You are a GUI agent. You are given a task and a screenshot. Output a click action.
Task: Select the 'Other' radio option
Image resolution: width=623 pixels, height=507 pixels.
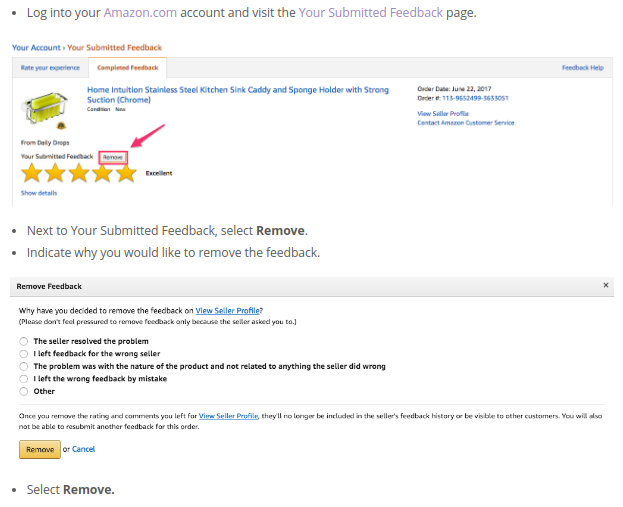pos(24,391)
